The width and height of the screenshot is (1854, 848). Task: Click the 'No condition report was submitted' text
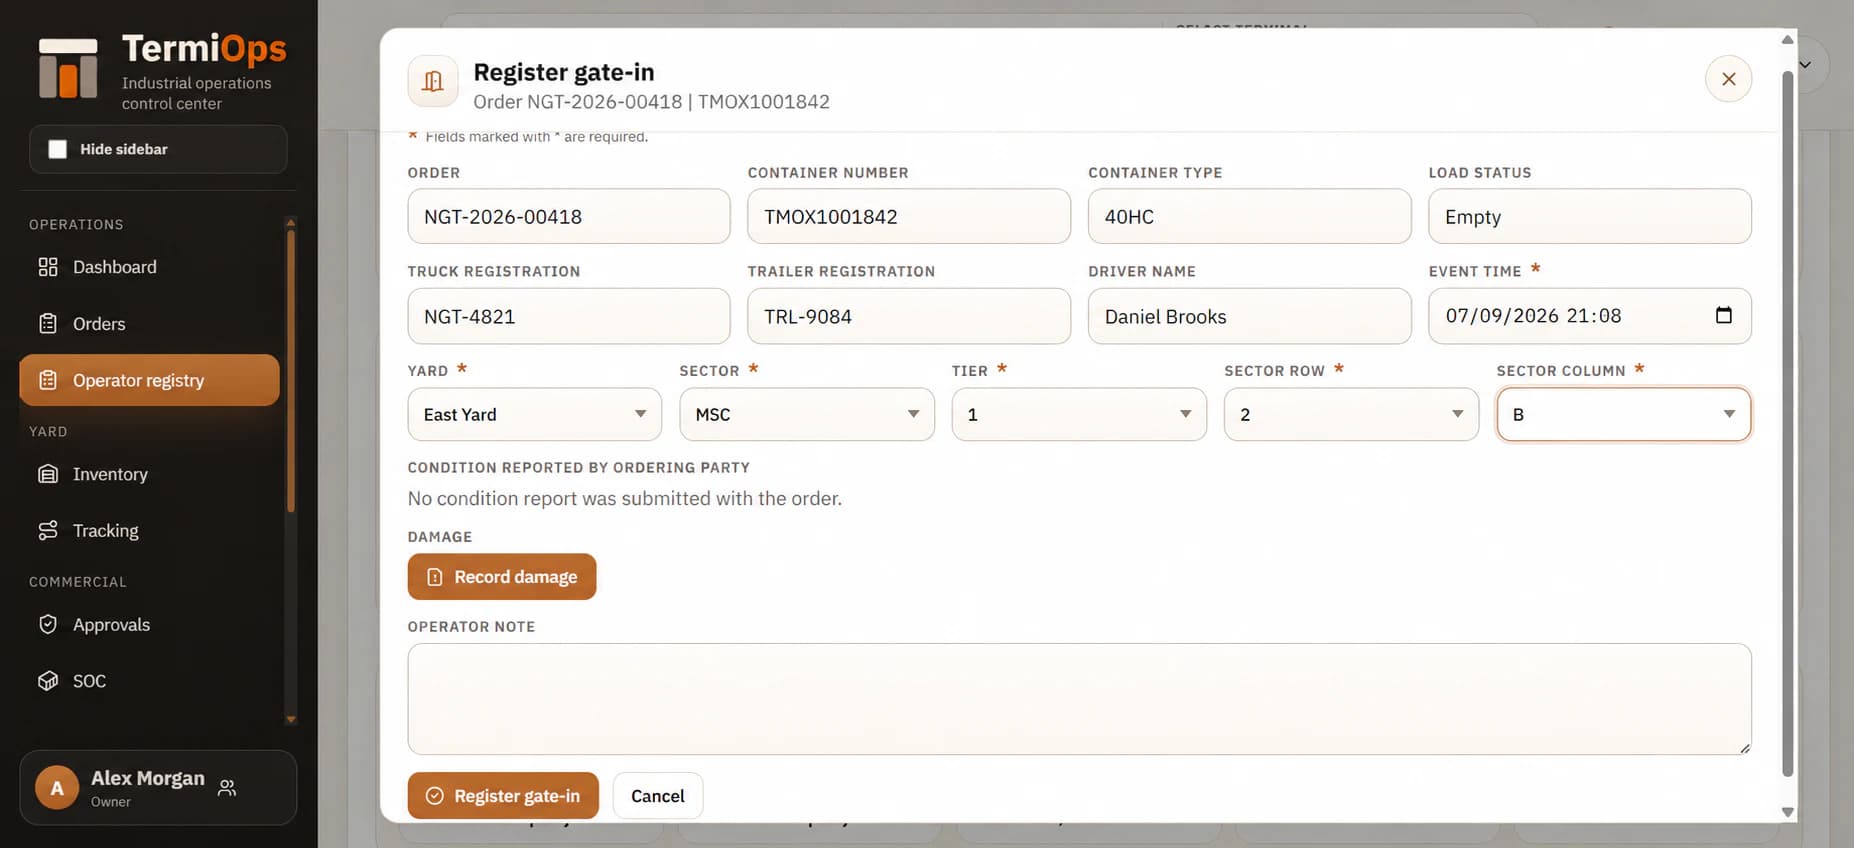click(625, 498)
